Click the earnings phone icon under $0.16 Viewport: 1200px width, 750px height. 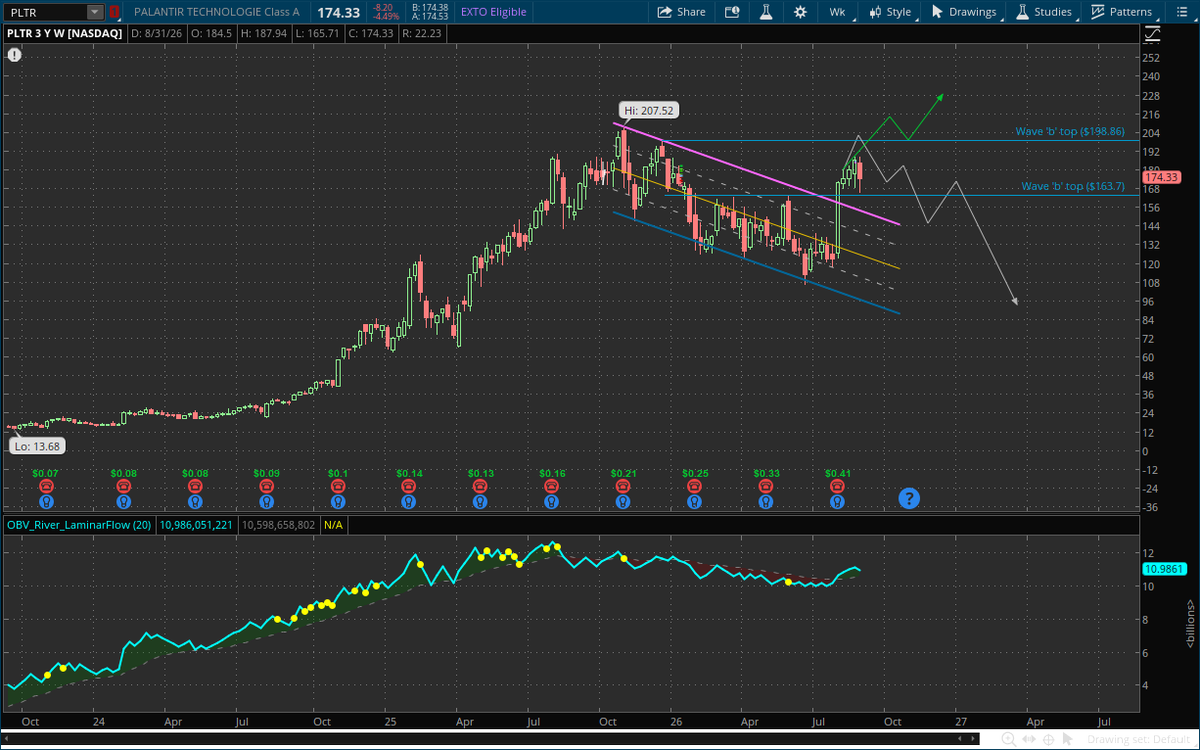[551, 485]
